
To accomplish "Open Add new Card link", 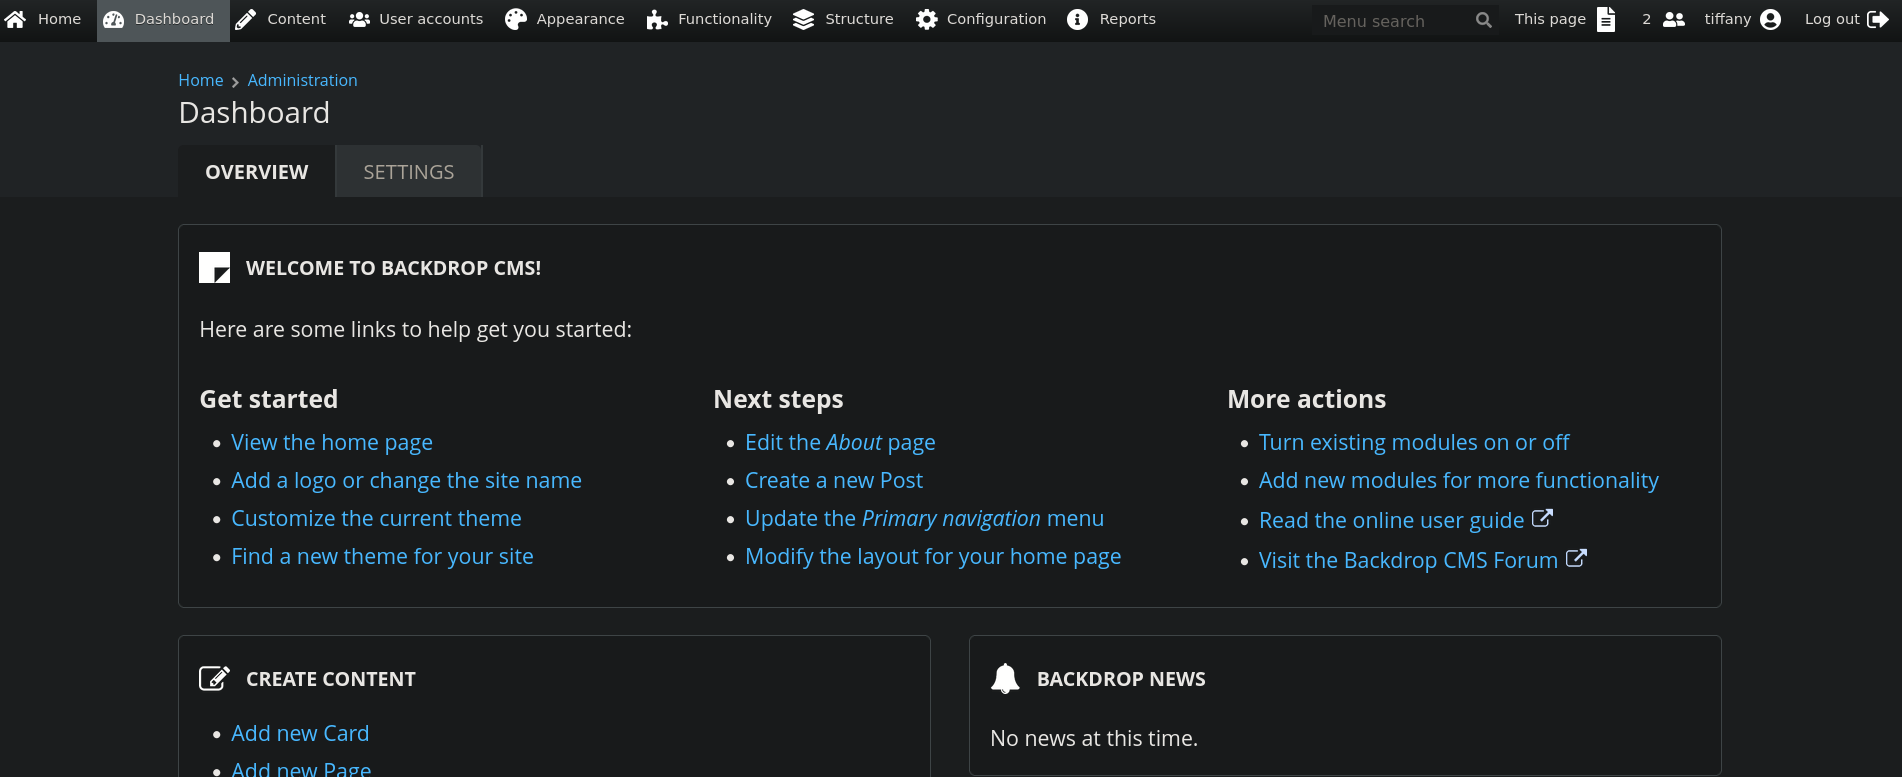I will pos(300,733).
